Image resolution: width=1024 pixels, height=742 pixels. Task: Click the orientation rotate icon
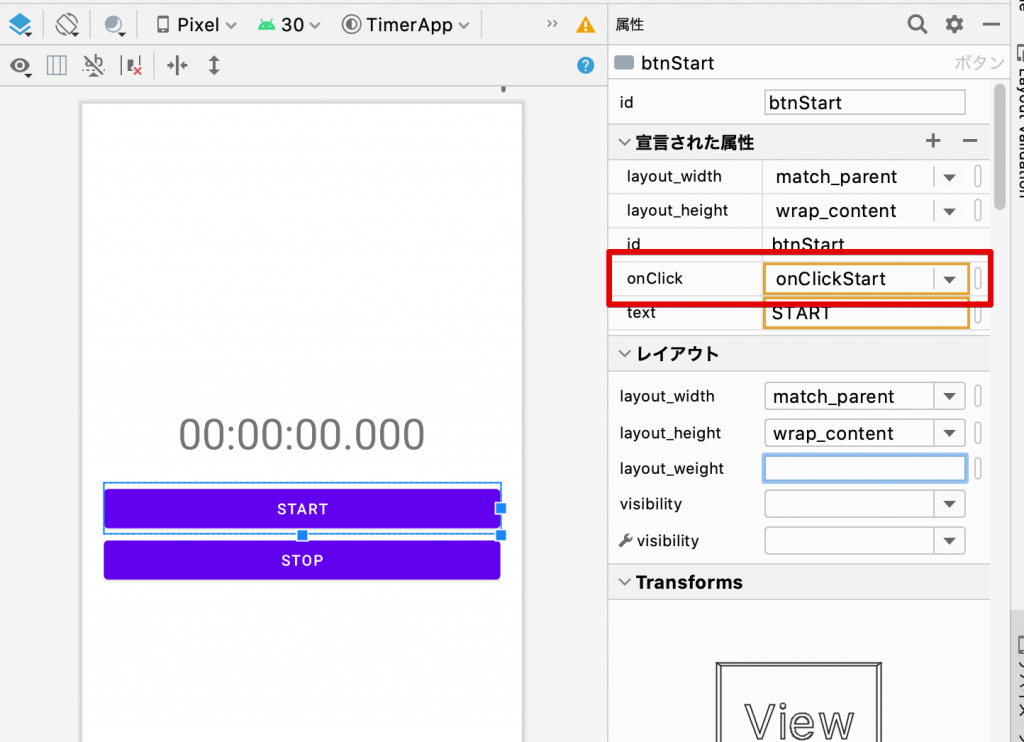coord(67,25)
